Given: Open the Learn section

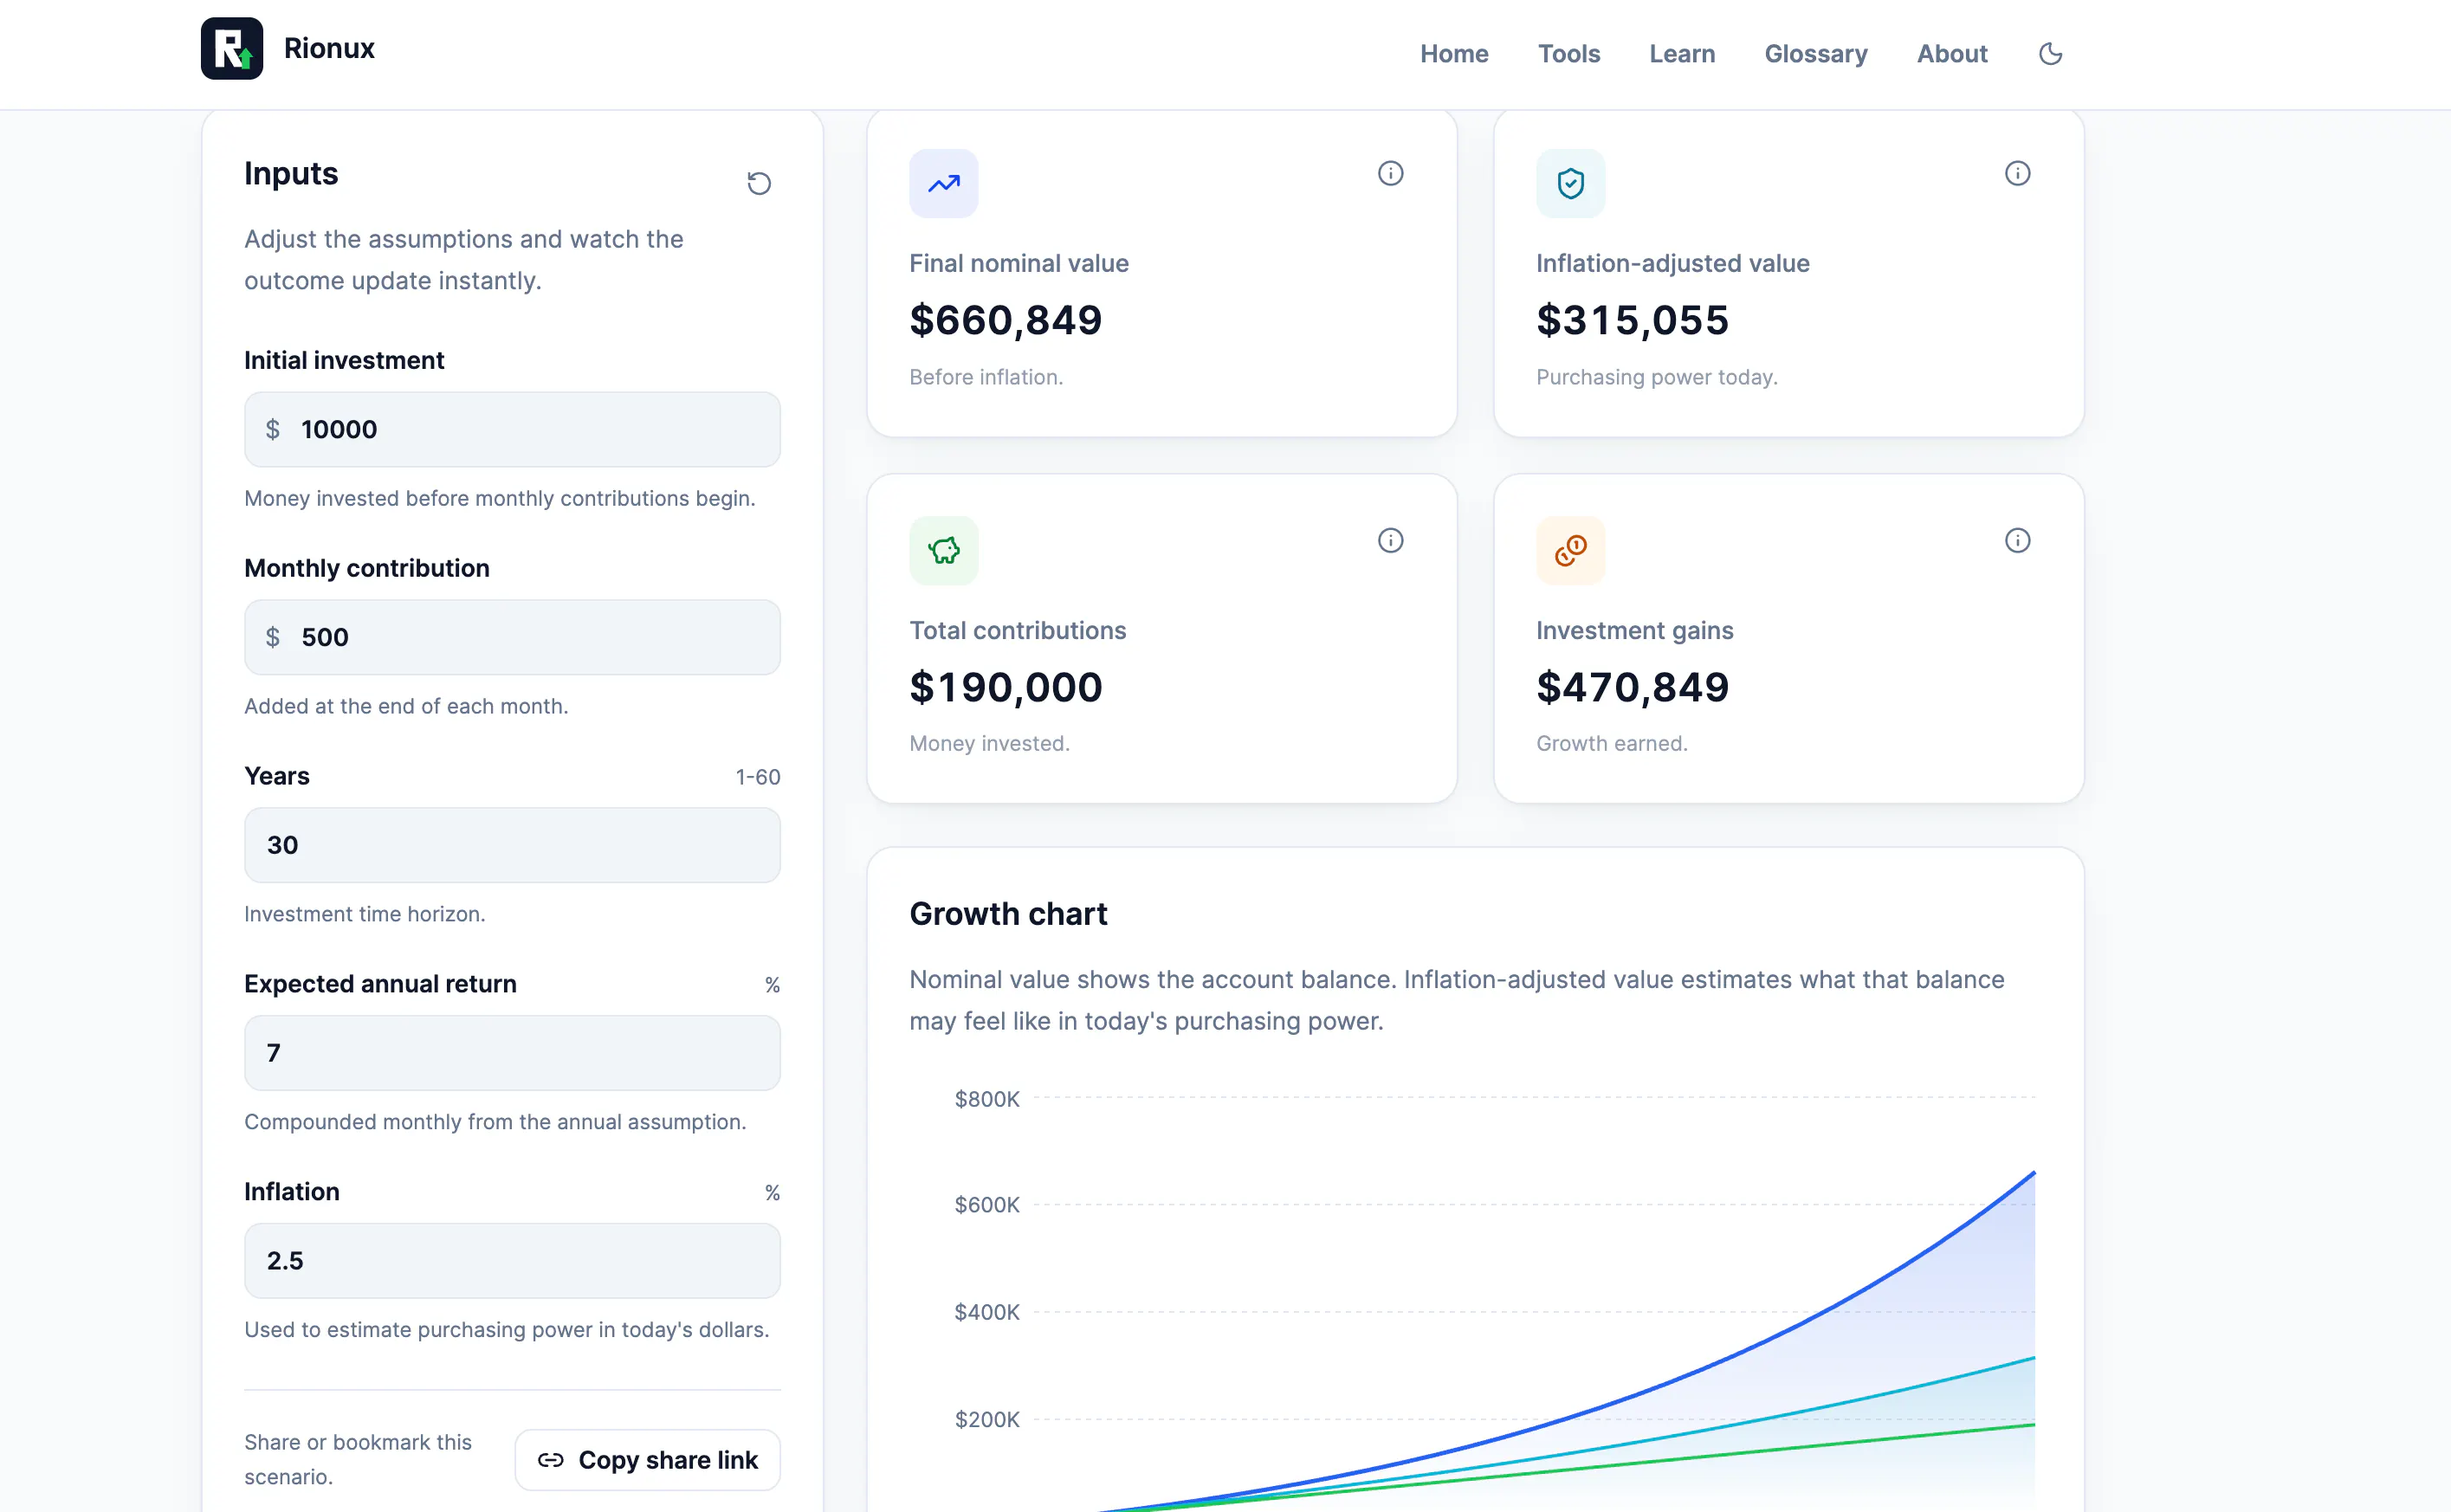Looking at the screenshot, I should point(1682,54).
